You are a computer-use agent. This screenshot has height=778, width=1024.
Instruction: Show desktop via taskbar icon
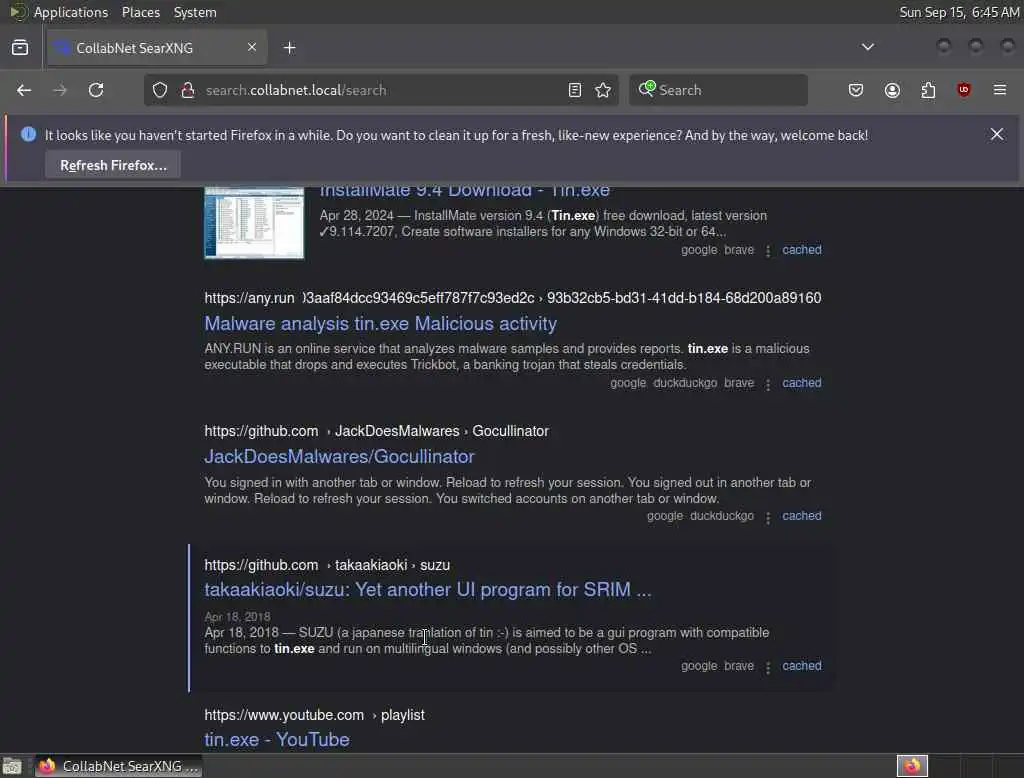pyautogui.click(x=12, y=766)
